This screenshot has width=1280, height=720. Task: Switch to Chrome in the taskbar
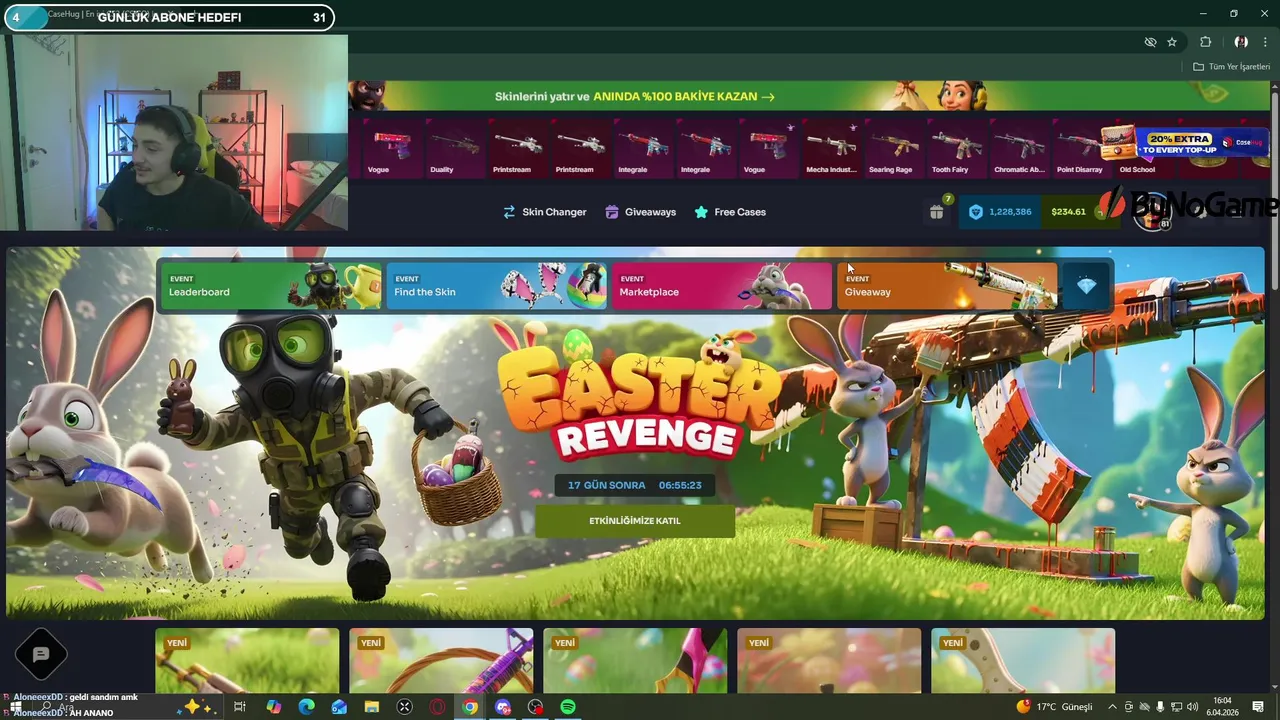click(470, 707)
